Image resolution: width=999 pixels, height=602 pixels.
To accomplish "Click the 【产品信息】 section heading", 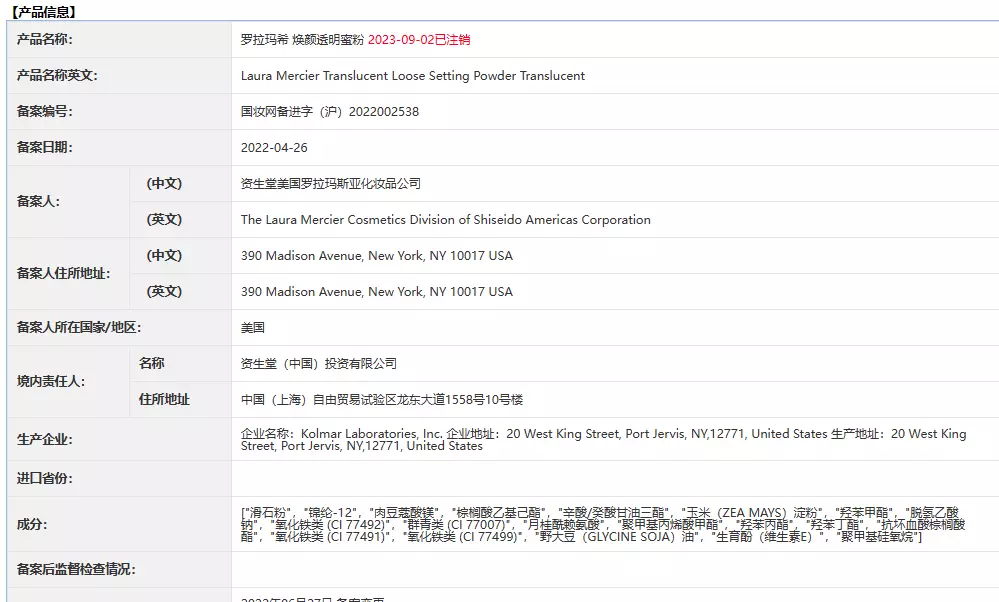I will pos(43,12).
